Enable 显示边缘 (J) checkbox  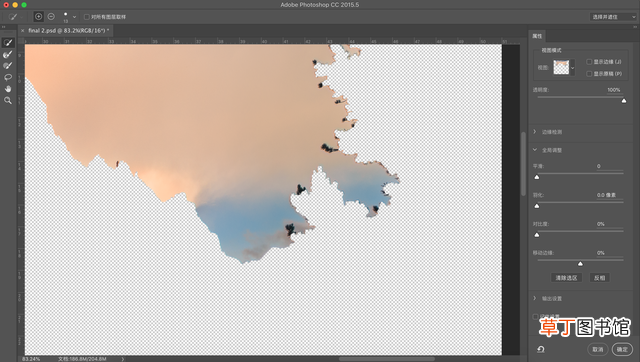click(x=589, y=62)
